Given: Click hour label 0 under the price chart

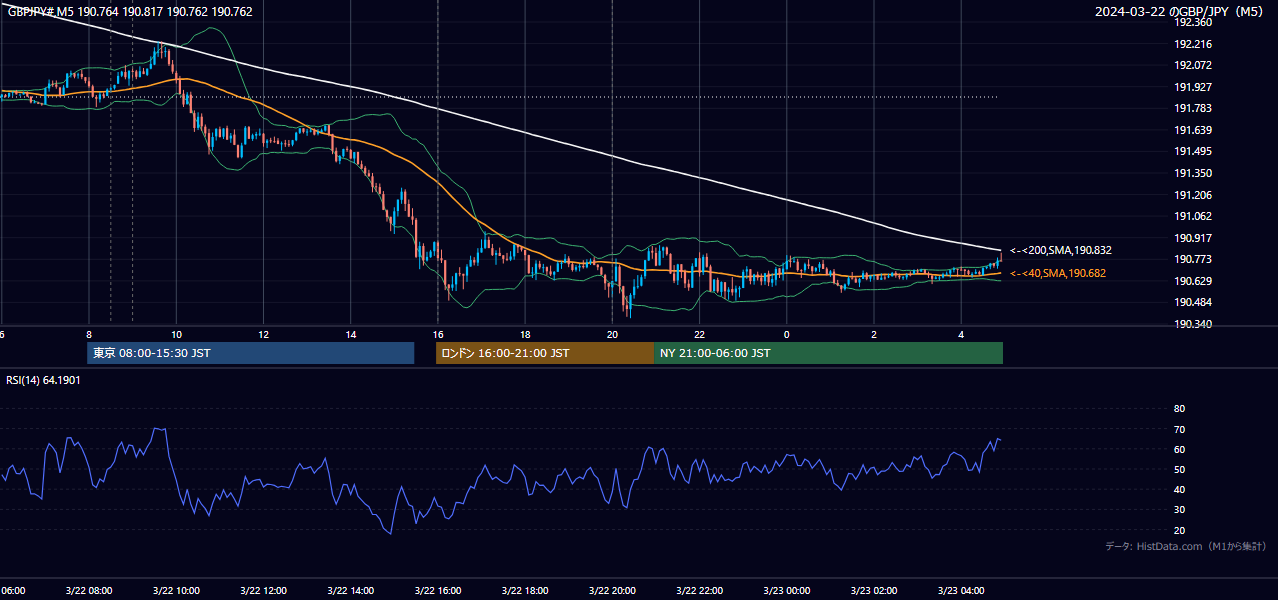Looking at the screenshot, I should pyautogui.click(x=787, y=334).
